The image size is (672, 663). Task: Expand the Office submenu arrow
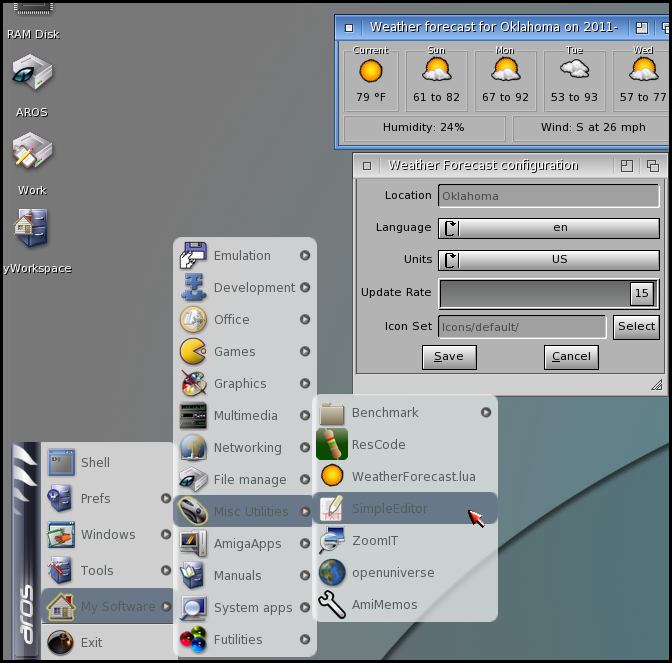coord(305,319)
